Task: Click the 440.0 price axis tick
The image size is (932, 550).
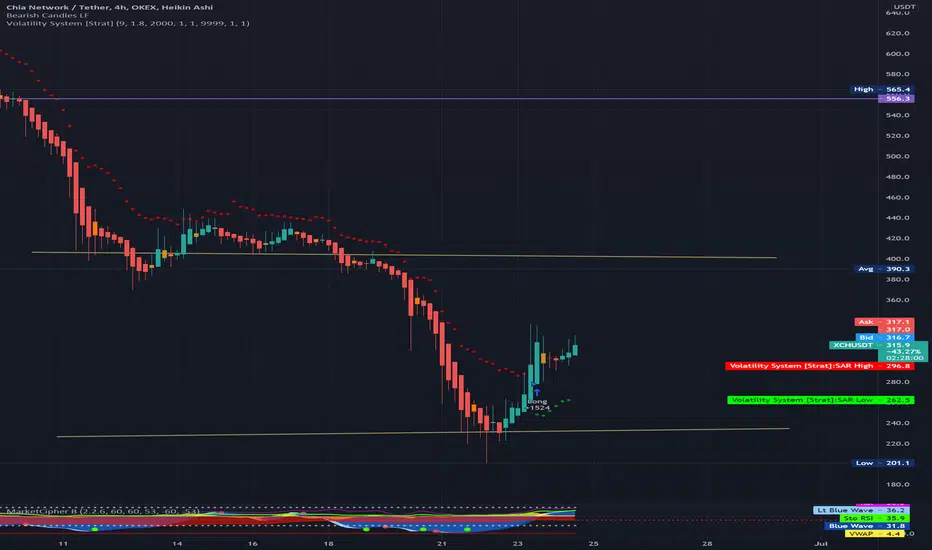Action: point(898,218)
